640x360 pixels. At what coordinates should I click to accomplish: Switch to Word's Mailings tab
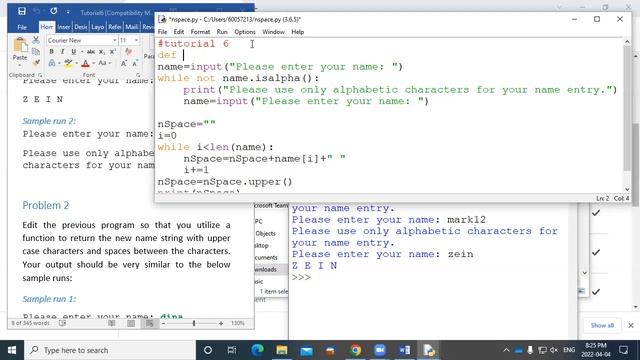pyautogui.click(x=131, y=27)
